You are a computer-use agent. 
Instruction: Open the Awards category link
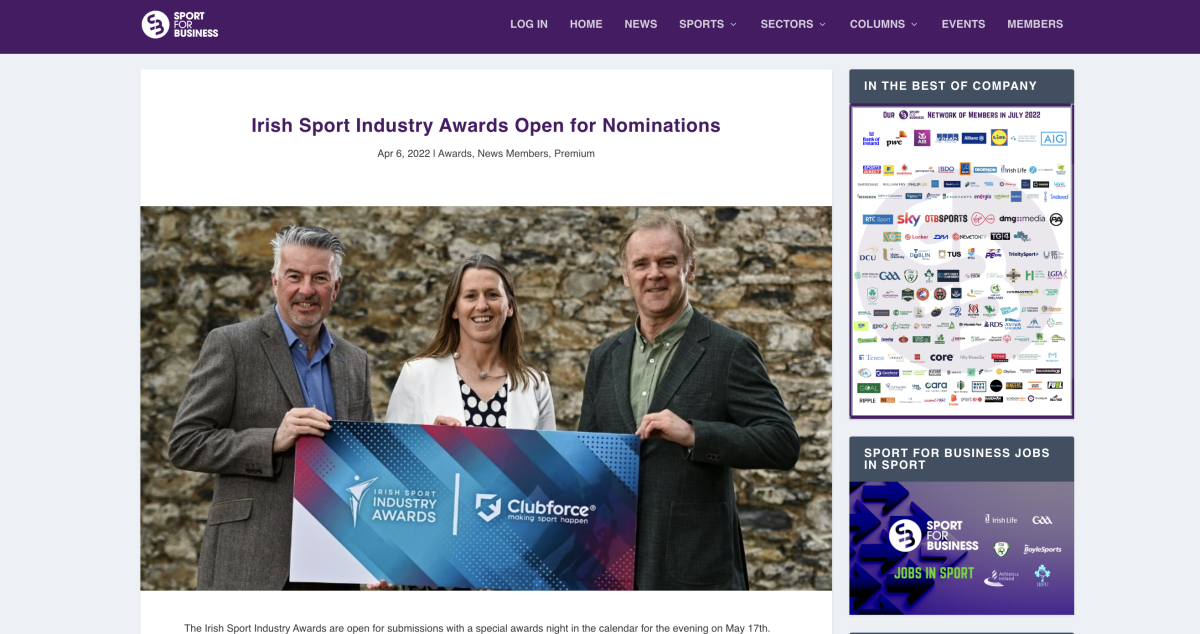(454, 154)
